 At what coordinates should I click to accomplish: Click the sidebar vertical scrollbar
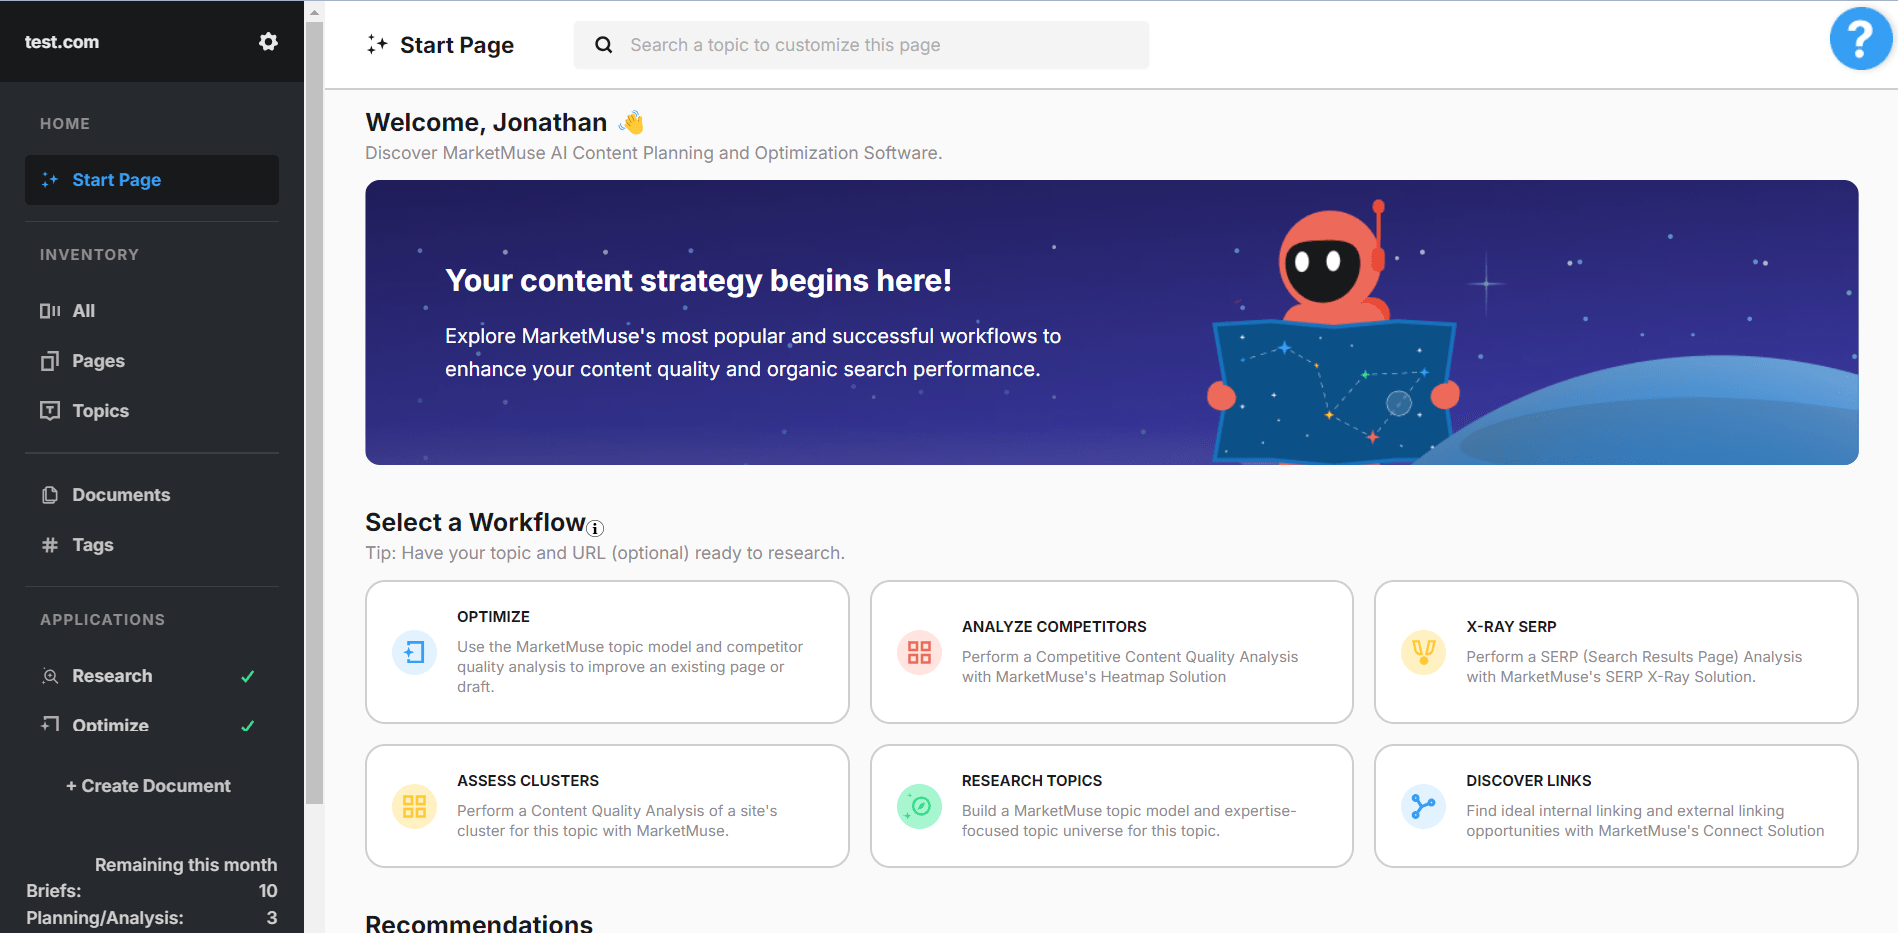(x=314, y=412)
